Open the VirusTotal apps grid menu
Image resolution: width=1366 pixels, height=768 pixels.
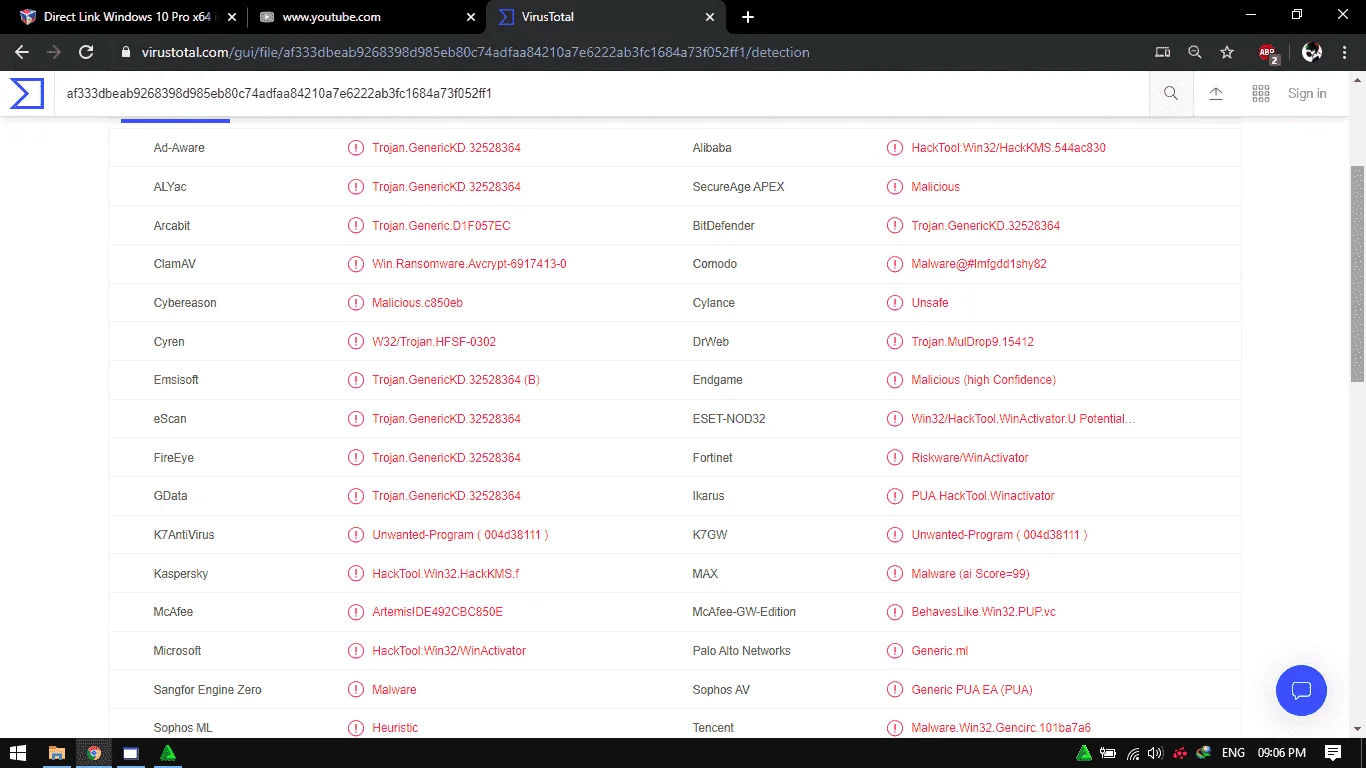[1261, 94]
